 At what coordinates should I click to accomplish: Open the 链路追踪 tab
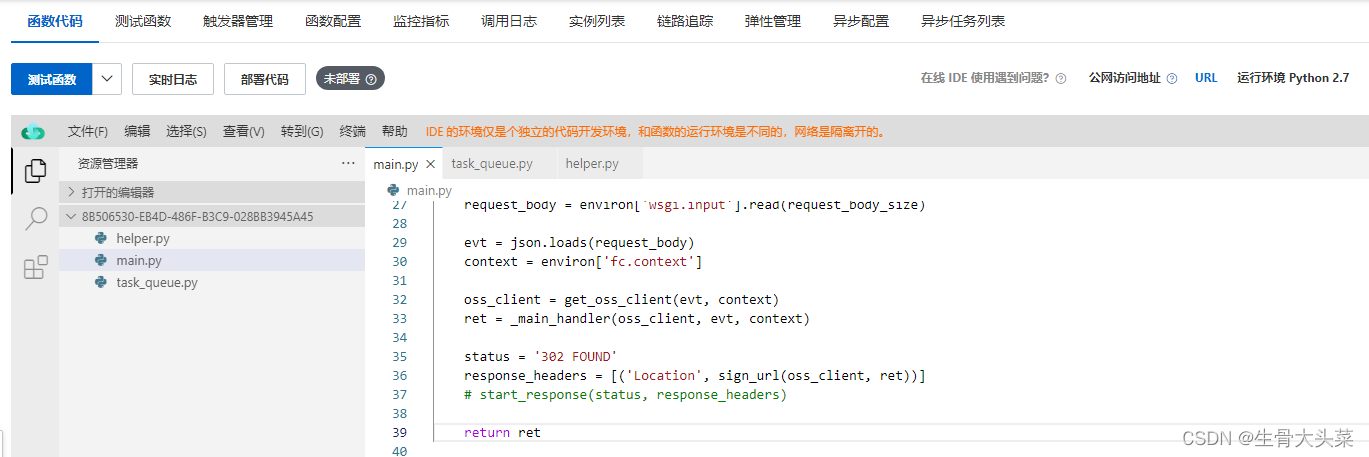point(685,21)
